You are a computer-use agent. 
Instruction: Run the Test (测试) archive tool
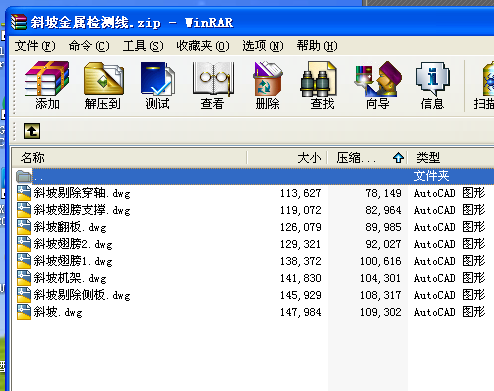point(157,85)
